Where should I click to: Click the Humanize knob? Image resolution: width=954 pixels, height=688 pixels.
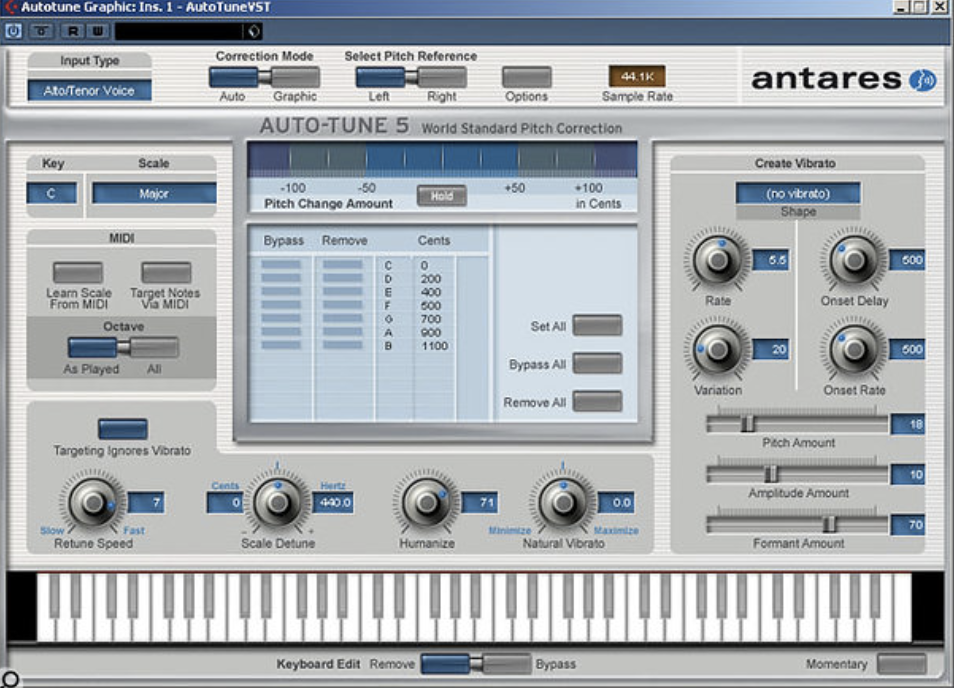(427, 502)
